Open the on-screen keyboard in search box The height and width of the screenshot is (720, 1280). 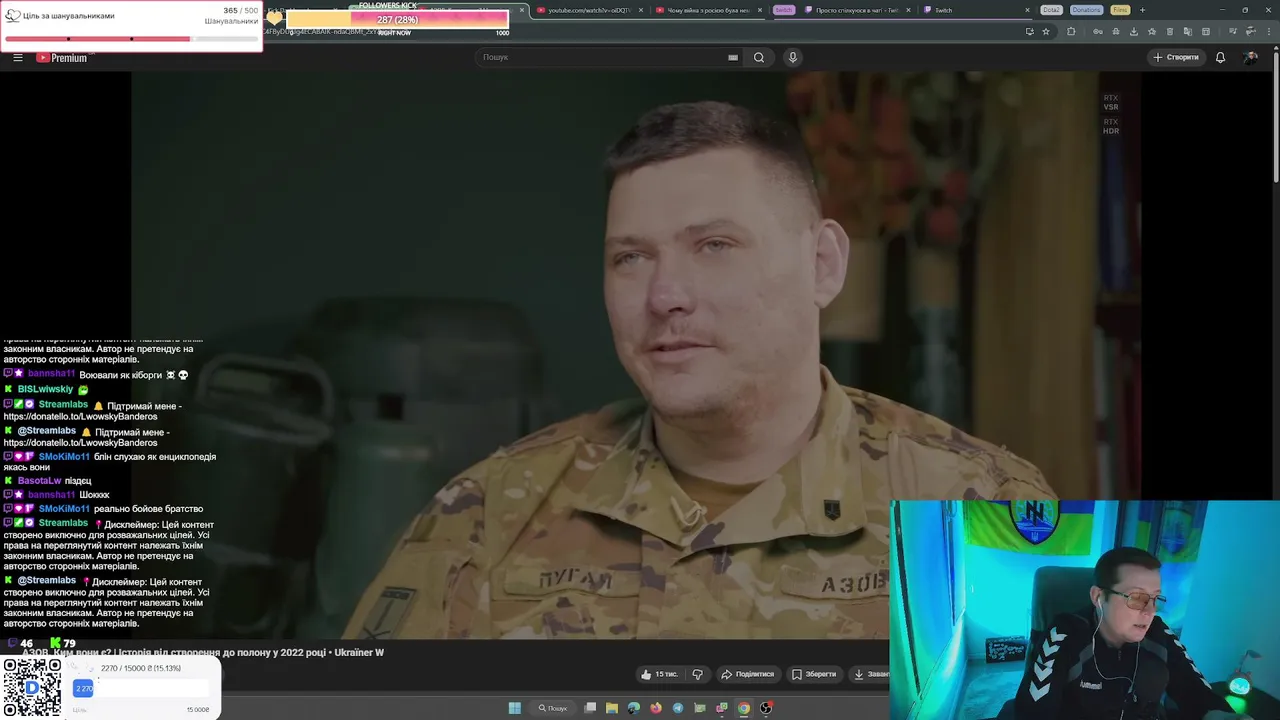[733, 57]
